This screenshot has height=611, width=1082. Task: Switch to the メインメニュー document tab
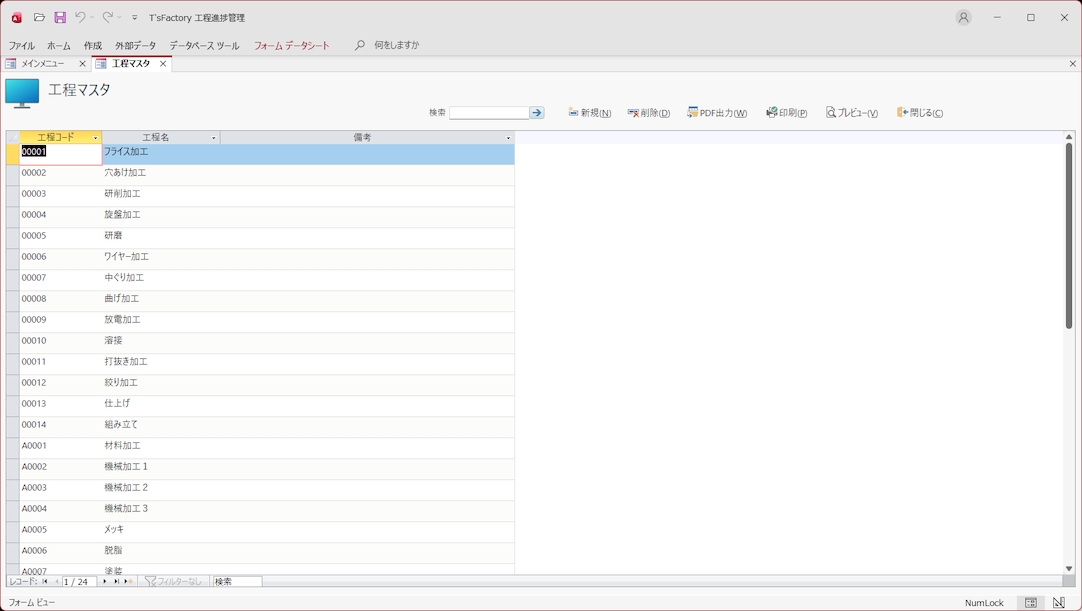click(x=42, y=63)
